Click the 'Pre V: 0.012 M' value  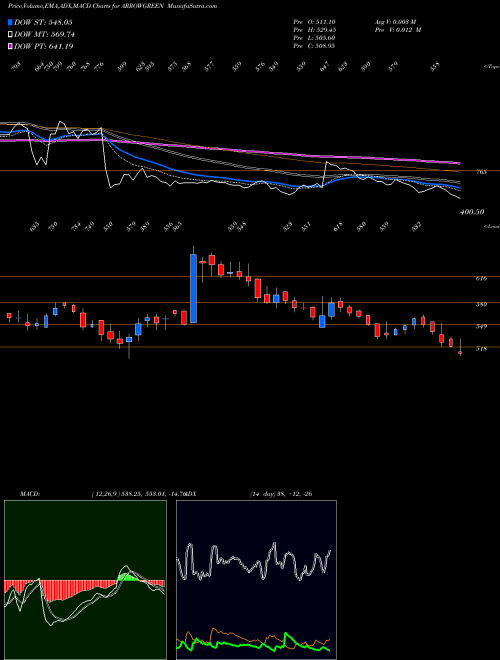point(398,30)
